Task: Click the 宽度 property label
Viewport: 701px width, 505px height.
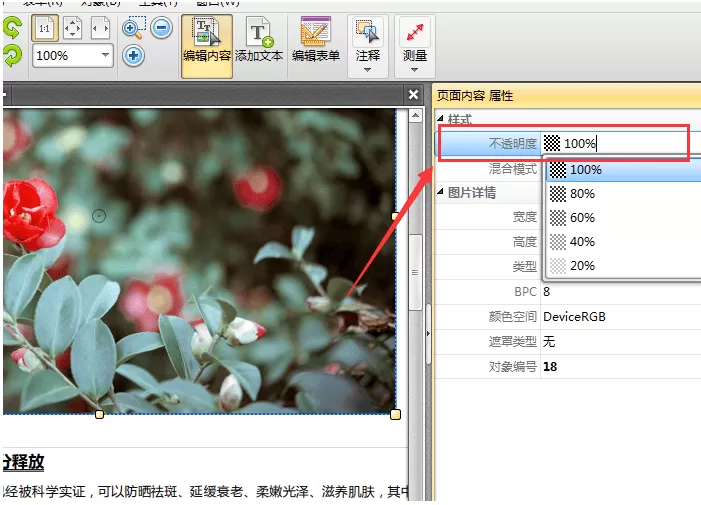Action: (x=524, y=217)
